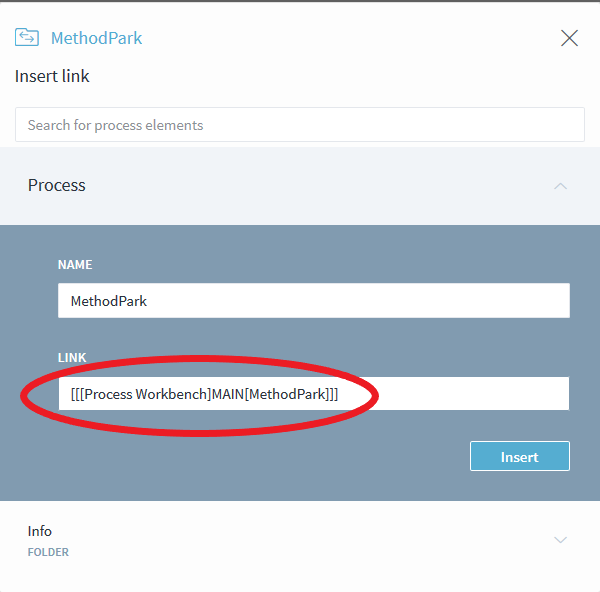Click the NAME label above the name field
Viewport: 600px width, 592px height.
pos(75,265)
